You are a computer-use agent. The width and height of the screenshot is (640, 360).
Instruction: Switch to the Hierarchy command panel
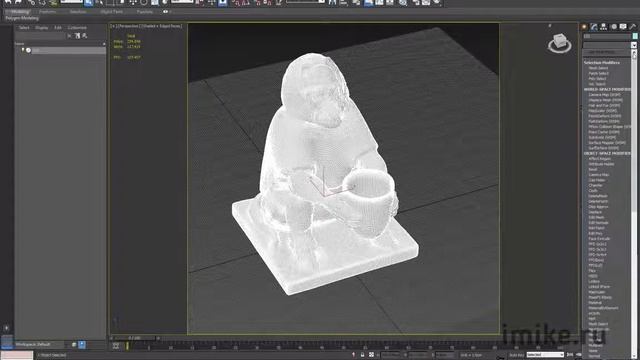(604, 27)
